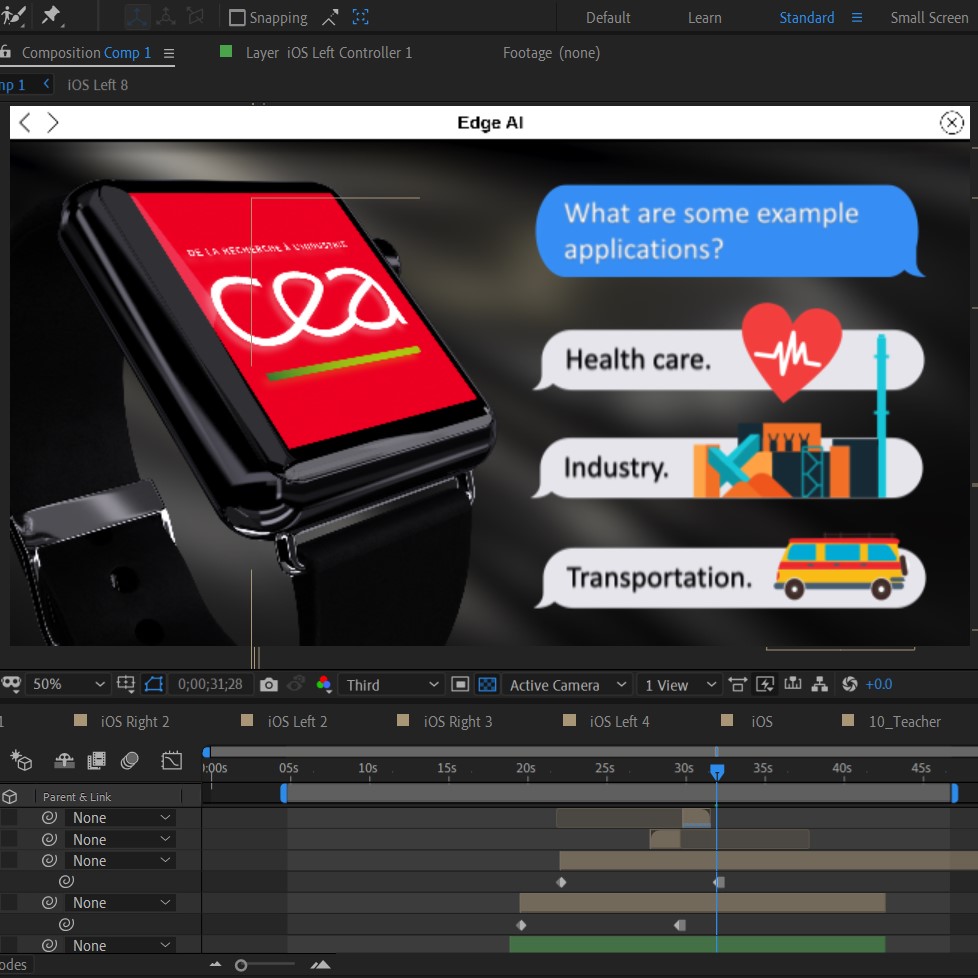Click the Show Snapshot icon
978x978 pixels.
[x=296, y=684]
